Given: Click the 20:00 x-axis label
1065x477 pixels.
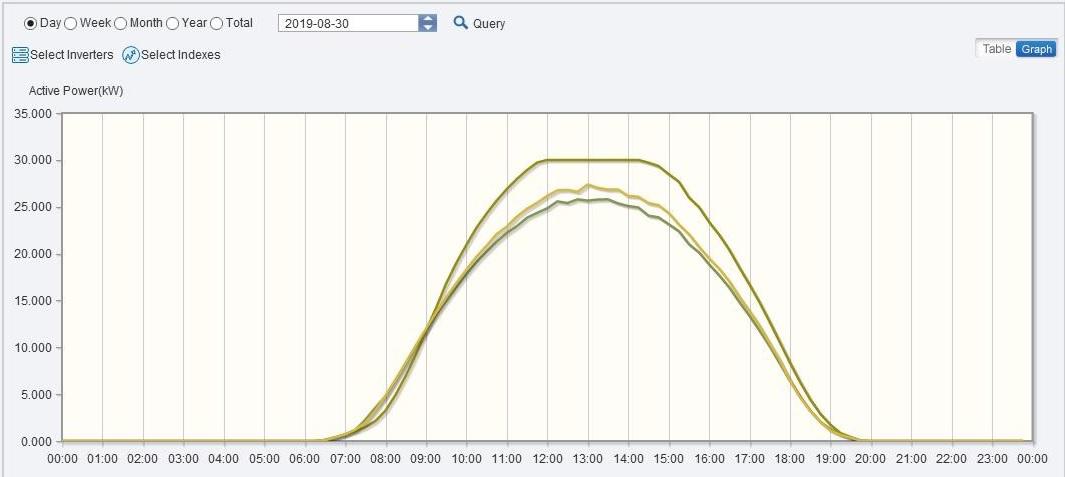Looking at the screenshot, I should (871, 459).
